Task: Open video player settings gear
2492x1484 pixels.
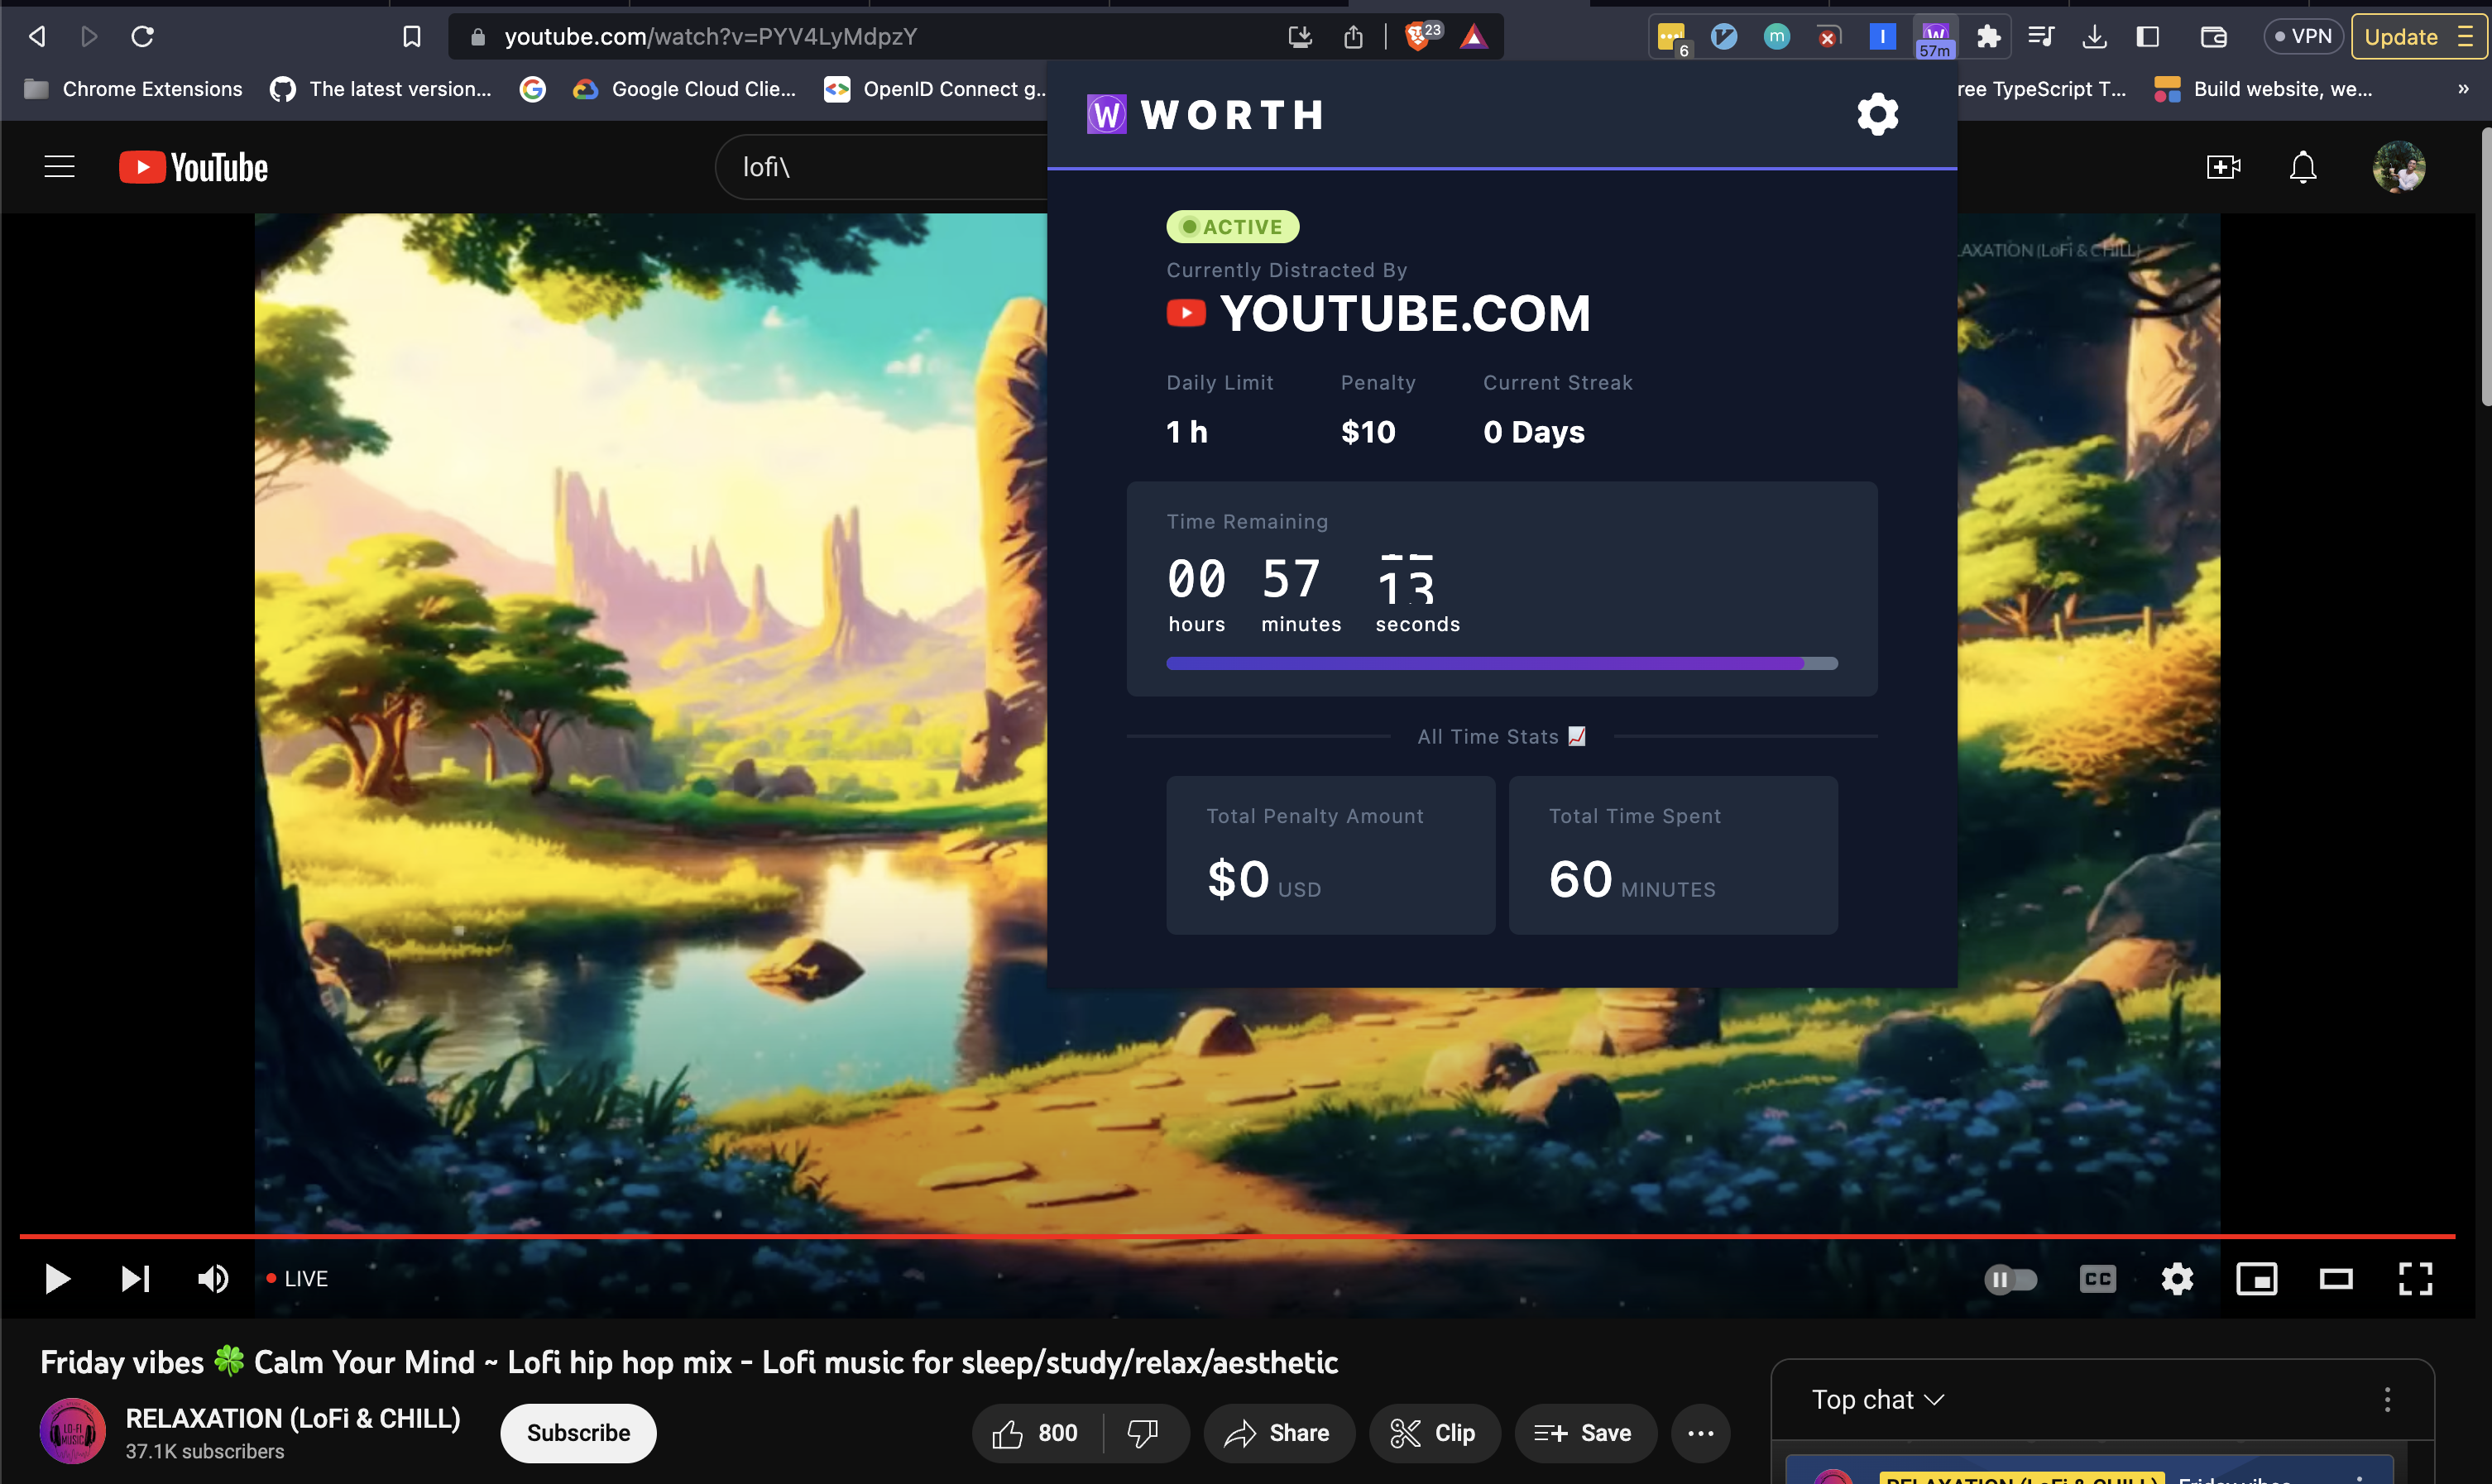Action: pos(2176,1278)
